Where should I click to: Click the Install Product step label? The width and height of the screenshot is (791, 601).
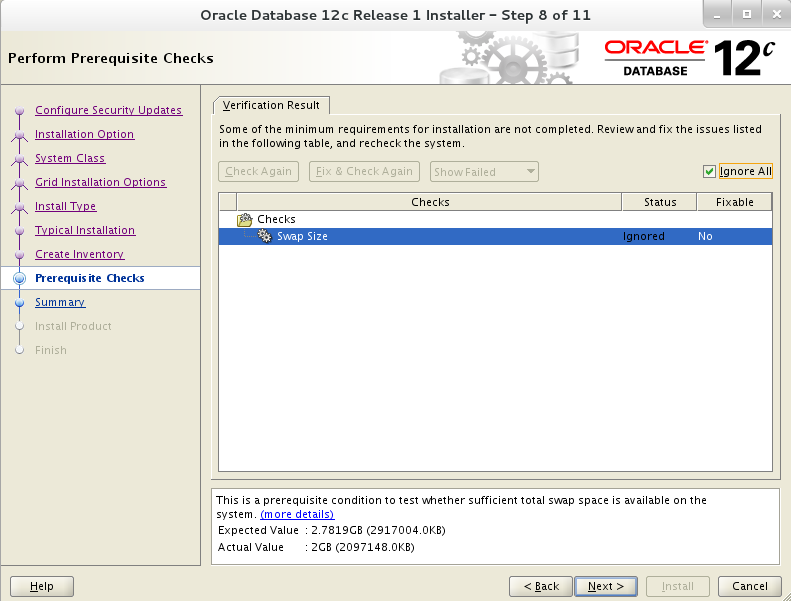pyautogui.click(x=73, y=326)
